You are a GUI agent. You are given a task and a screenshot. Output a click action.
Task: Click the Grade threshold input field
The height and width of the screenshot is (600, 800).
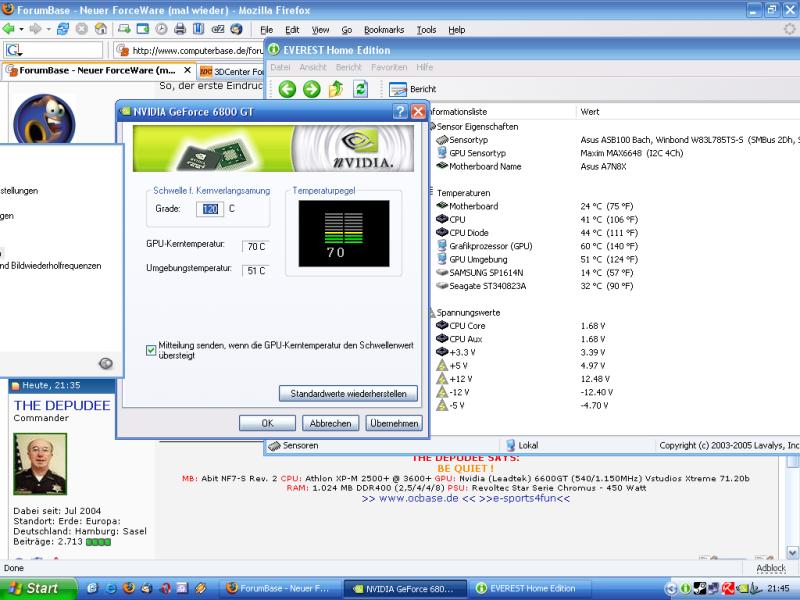[210, 209]
